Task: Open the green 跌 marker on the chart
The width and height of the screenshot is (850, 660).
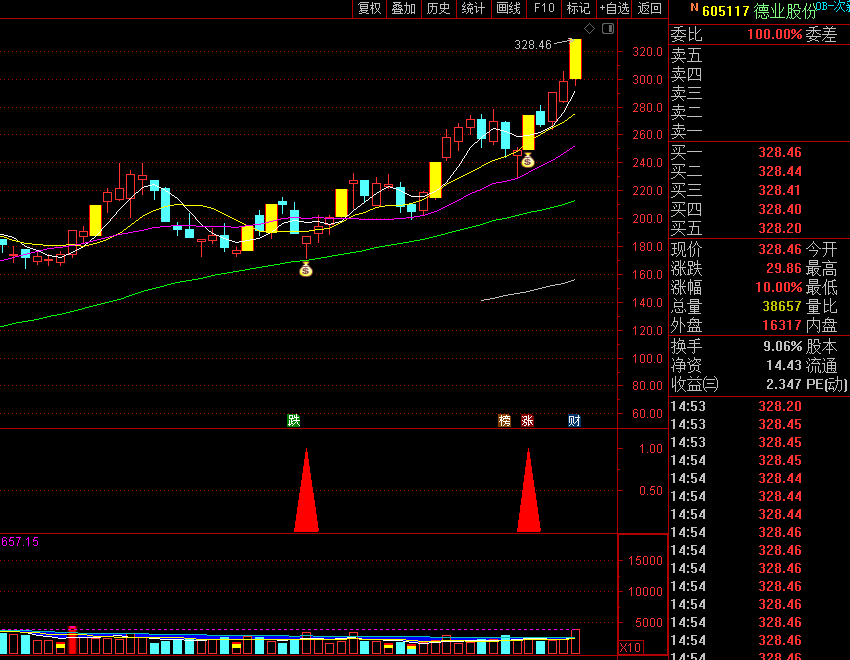Action: (293, 420)
